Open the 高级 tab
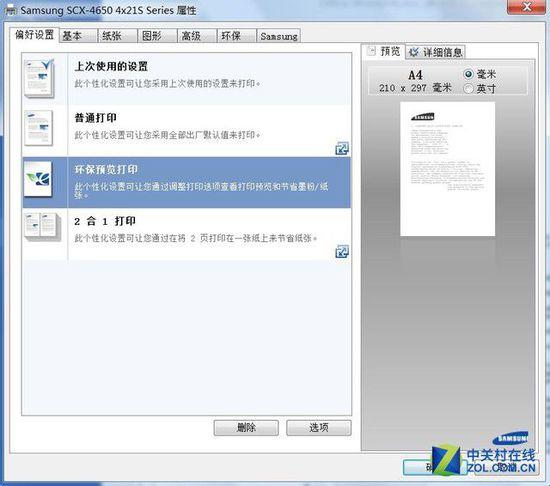This screenshot has height=486, width=550. pos(197,36)
